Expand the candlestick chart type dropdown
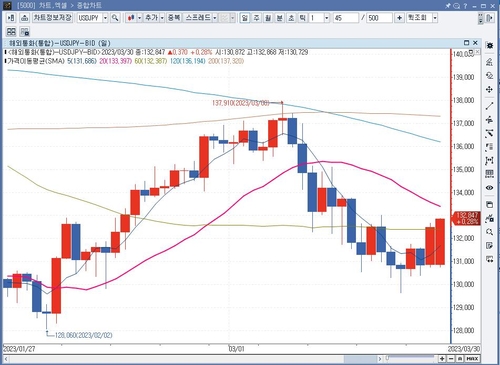Image resolution: width=500 pixels, height=365 pixels. pyautogui.click(x=139, y=18)
